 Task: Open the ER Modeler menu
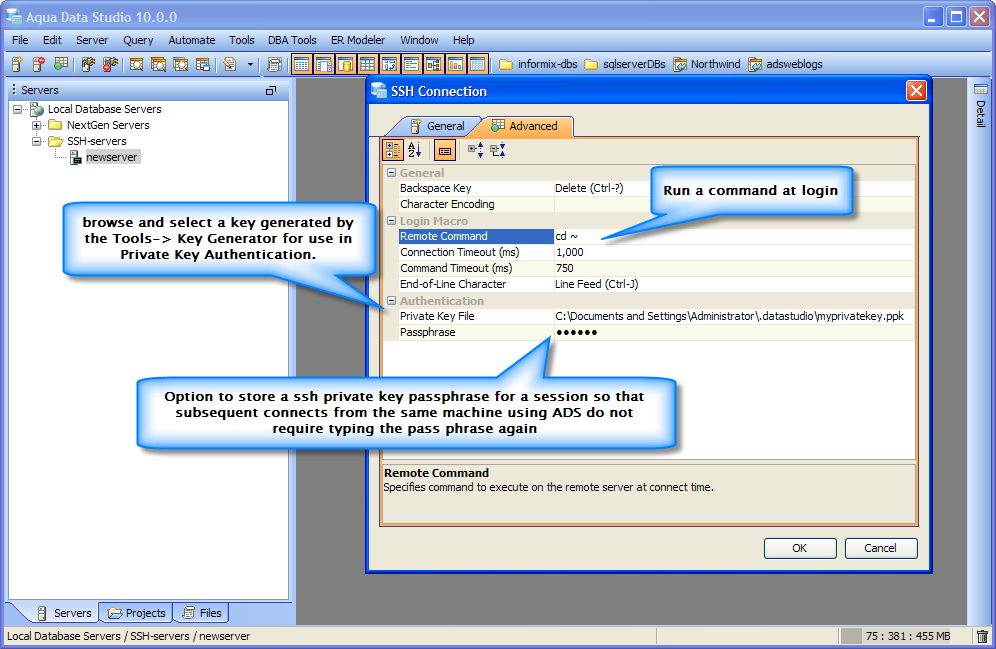click(358, 40)
